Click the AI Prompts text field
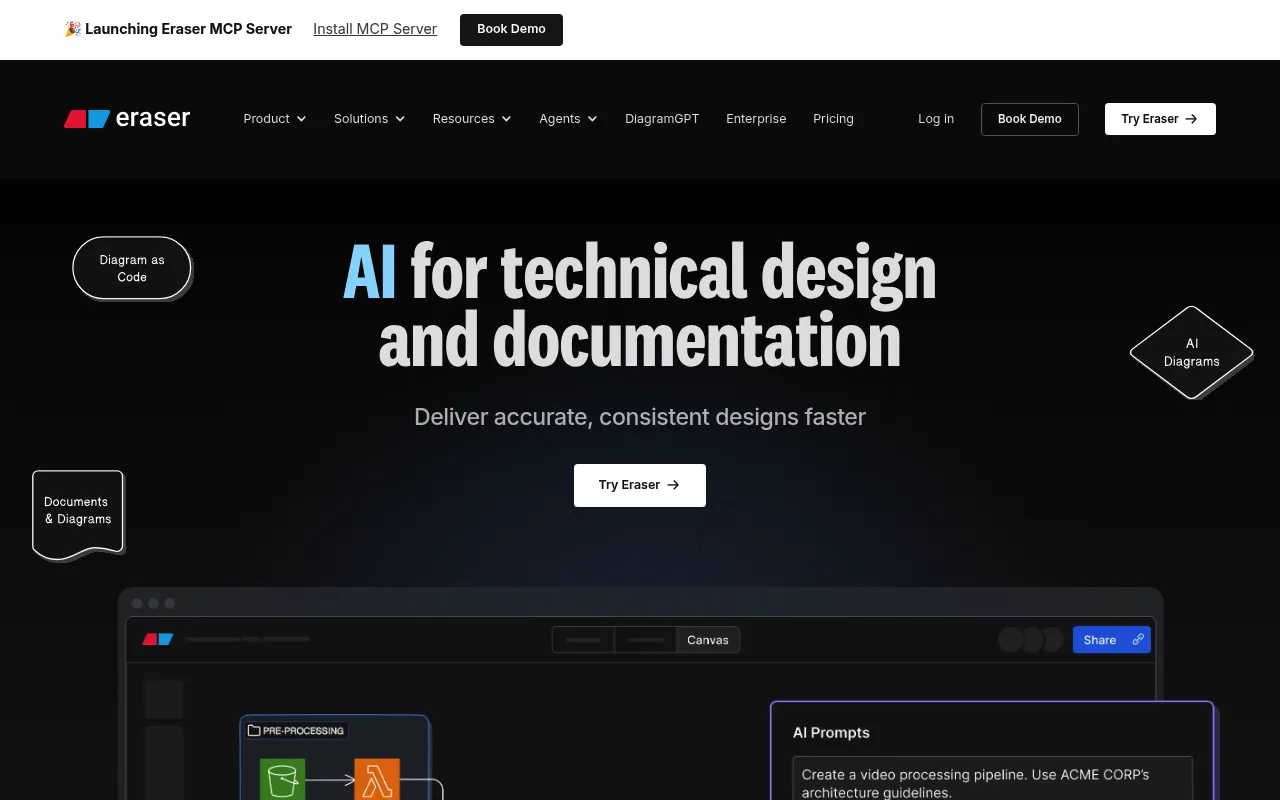The height and width of the screenshot is (800, 1280). click(x=992, y=779)
